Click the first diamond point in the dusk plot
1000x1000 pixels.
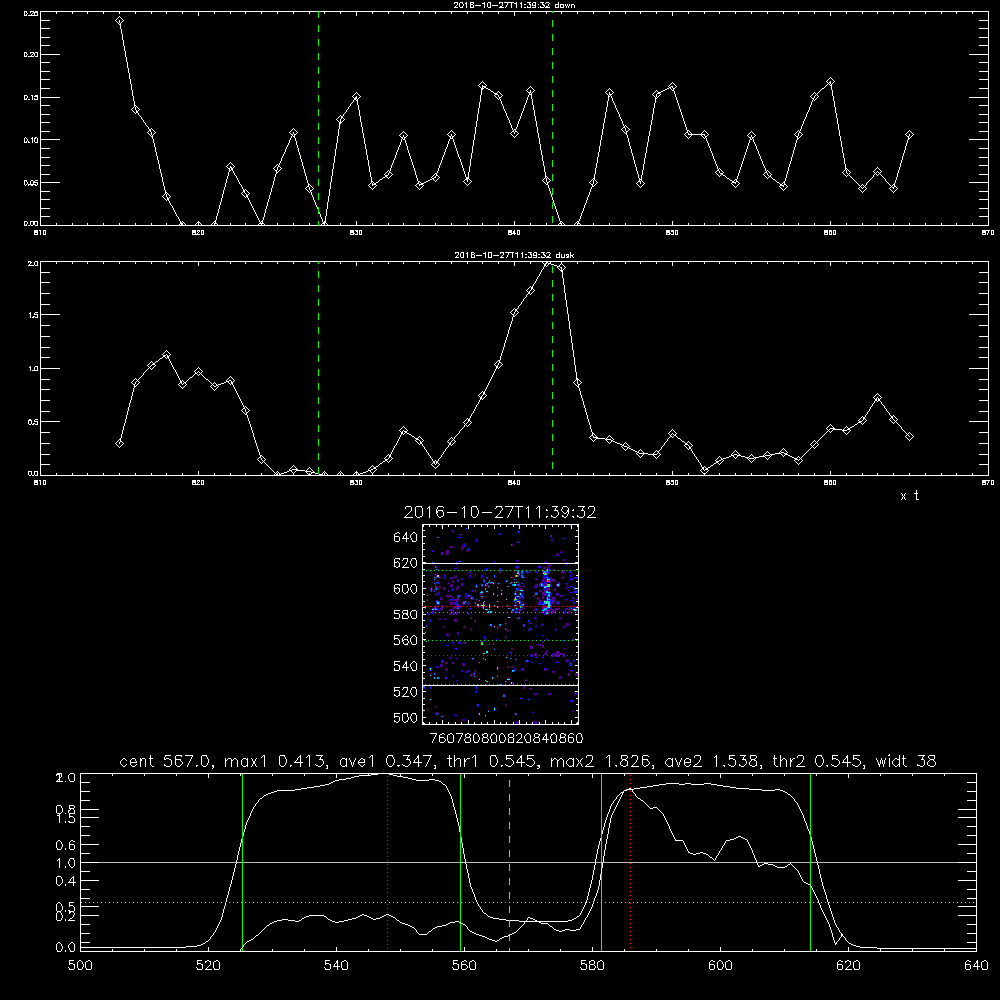click(119, 443)
